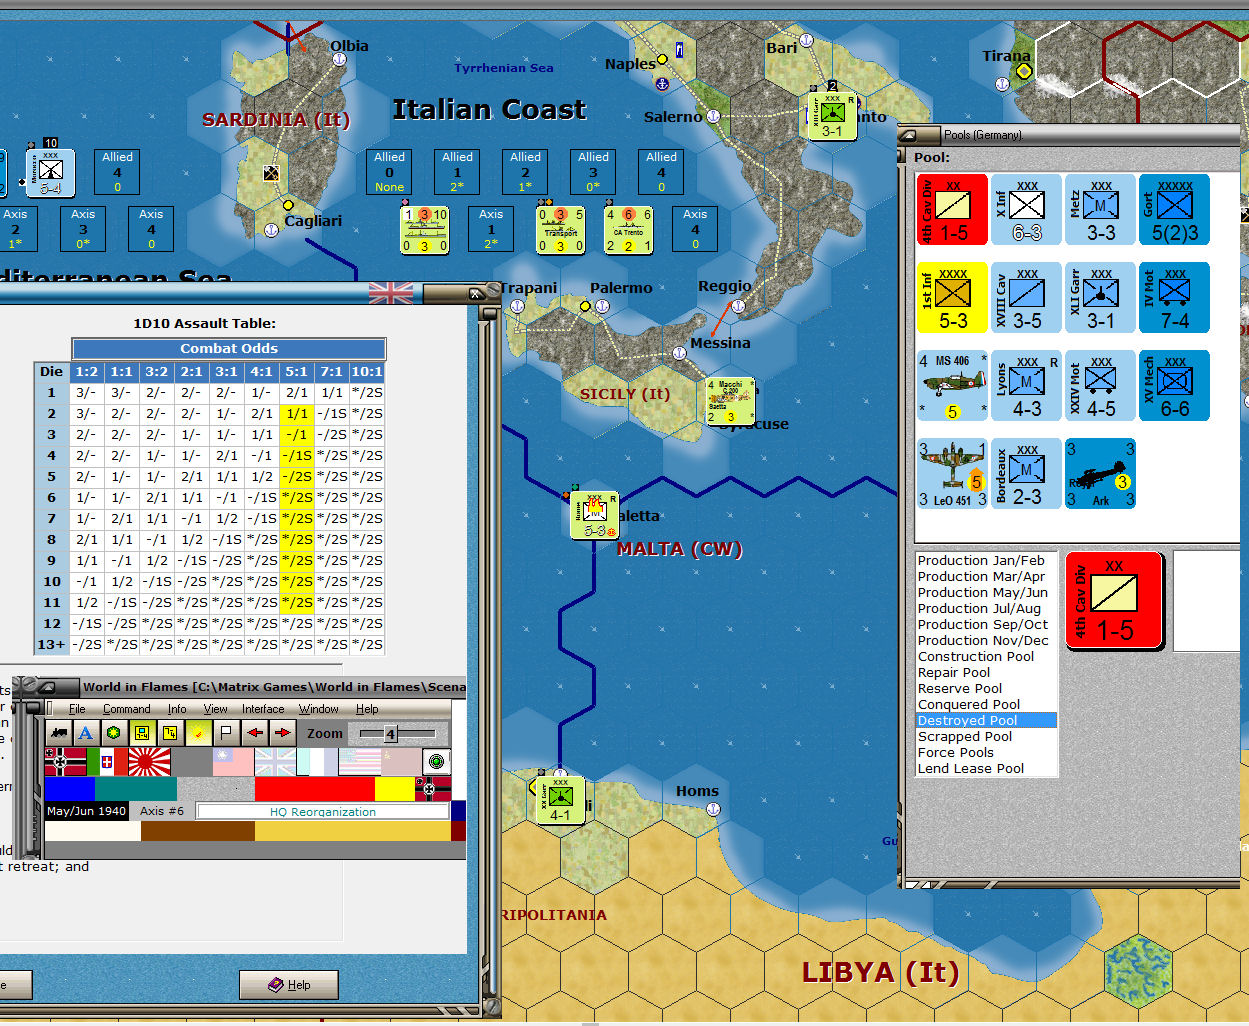
Task: Select 'Construction Pool' in pool list
Action: (x=976, y=657)
